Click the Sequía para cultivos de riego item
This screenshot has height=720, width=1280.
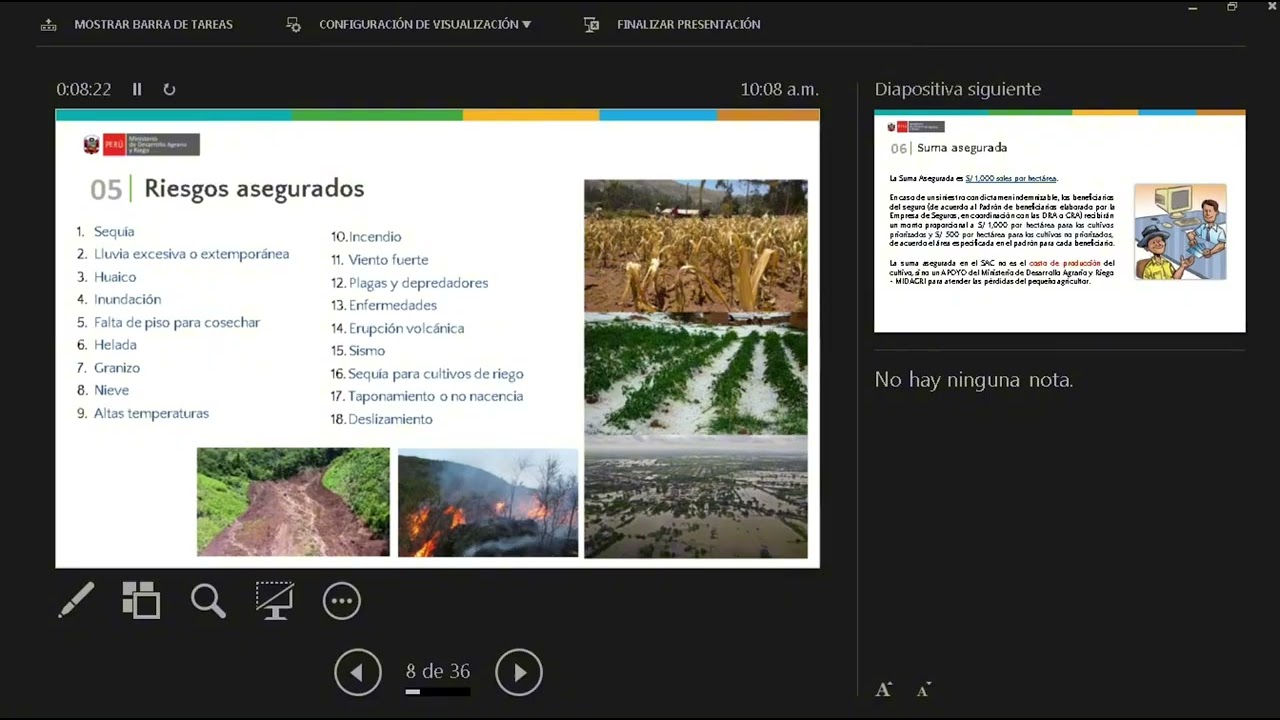(x=436, y=374)
